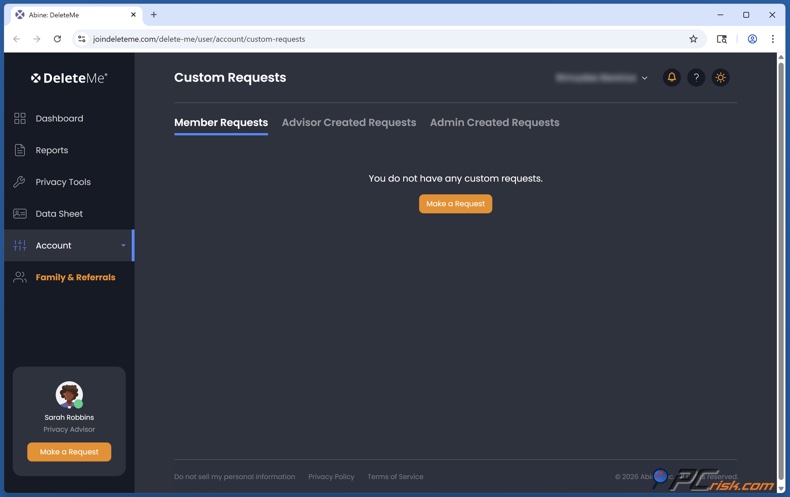The width and height of the screenshot is (790, 497).
Task: Open notifications bell icon
Action: 671,77
